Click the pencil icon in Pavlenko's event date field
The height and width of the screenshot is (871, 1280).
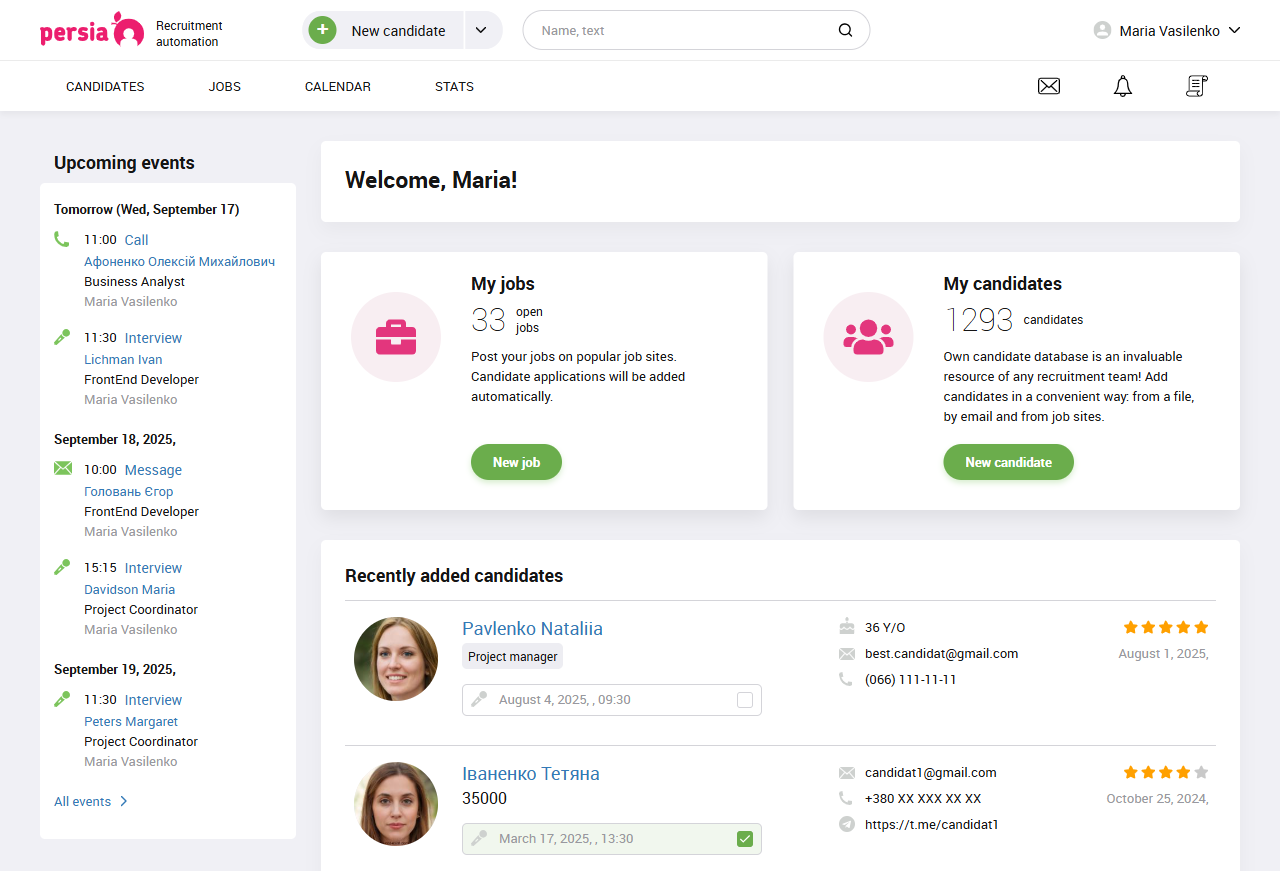pos(478,699)
